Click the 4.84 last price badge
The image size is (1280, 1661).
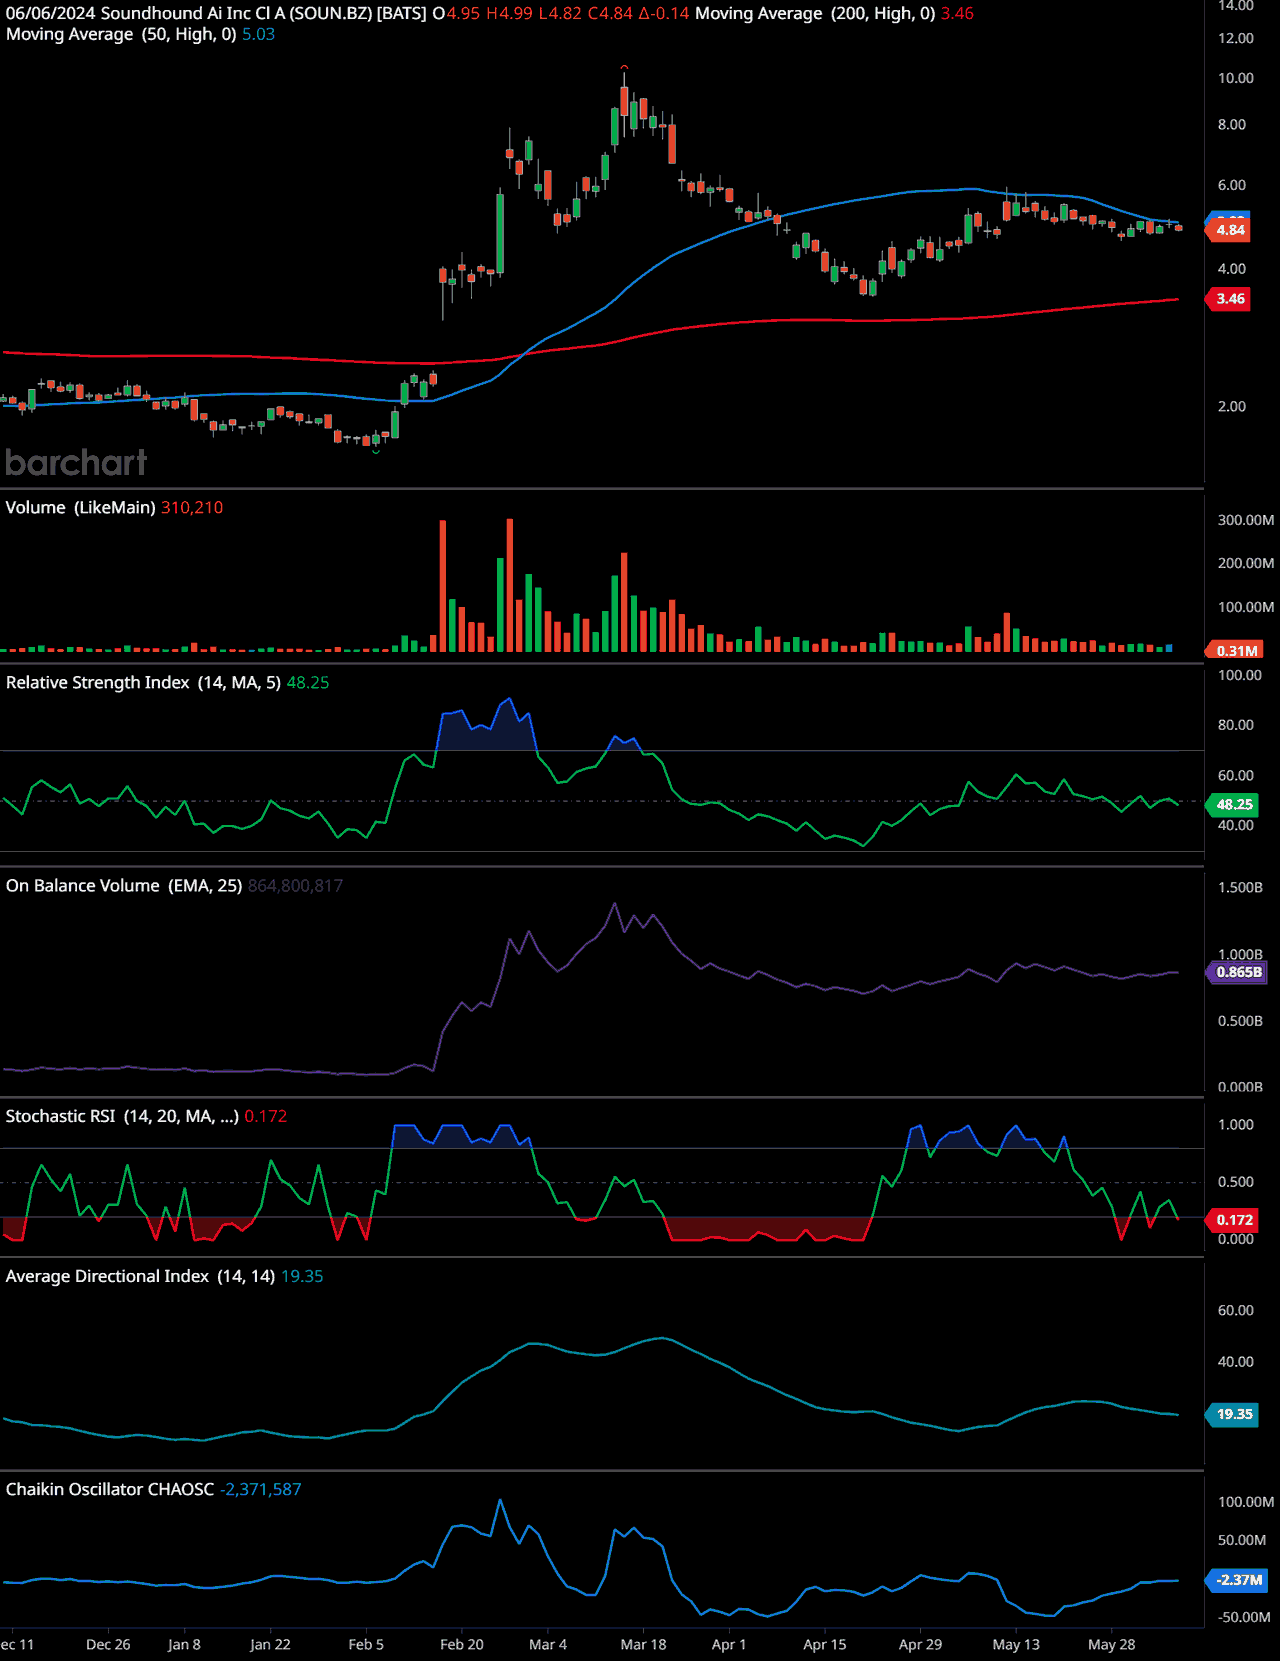point(1230,230)
